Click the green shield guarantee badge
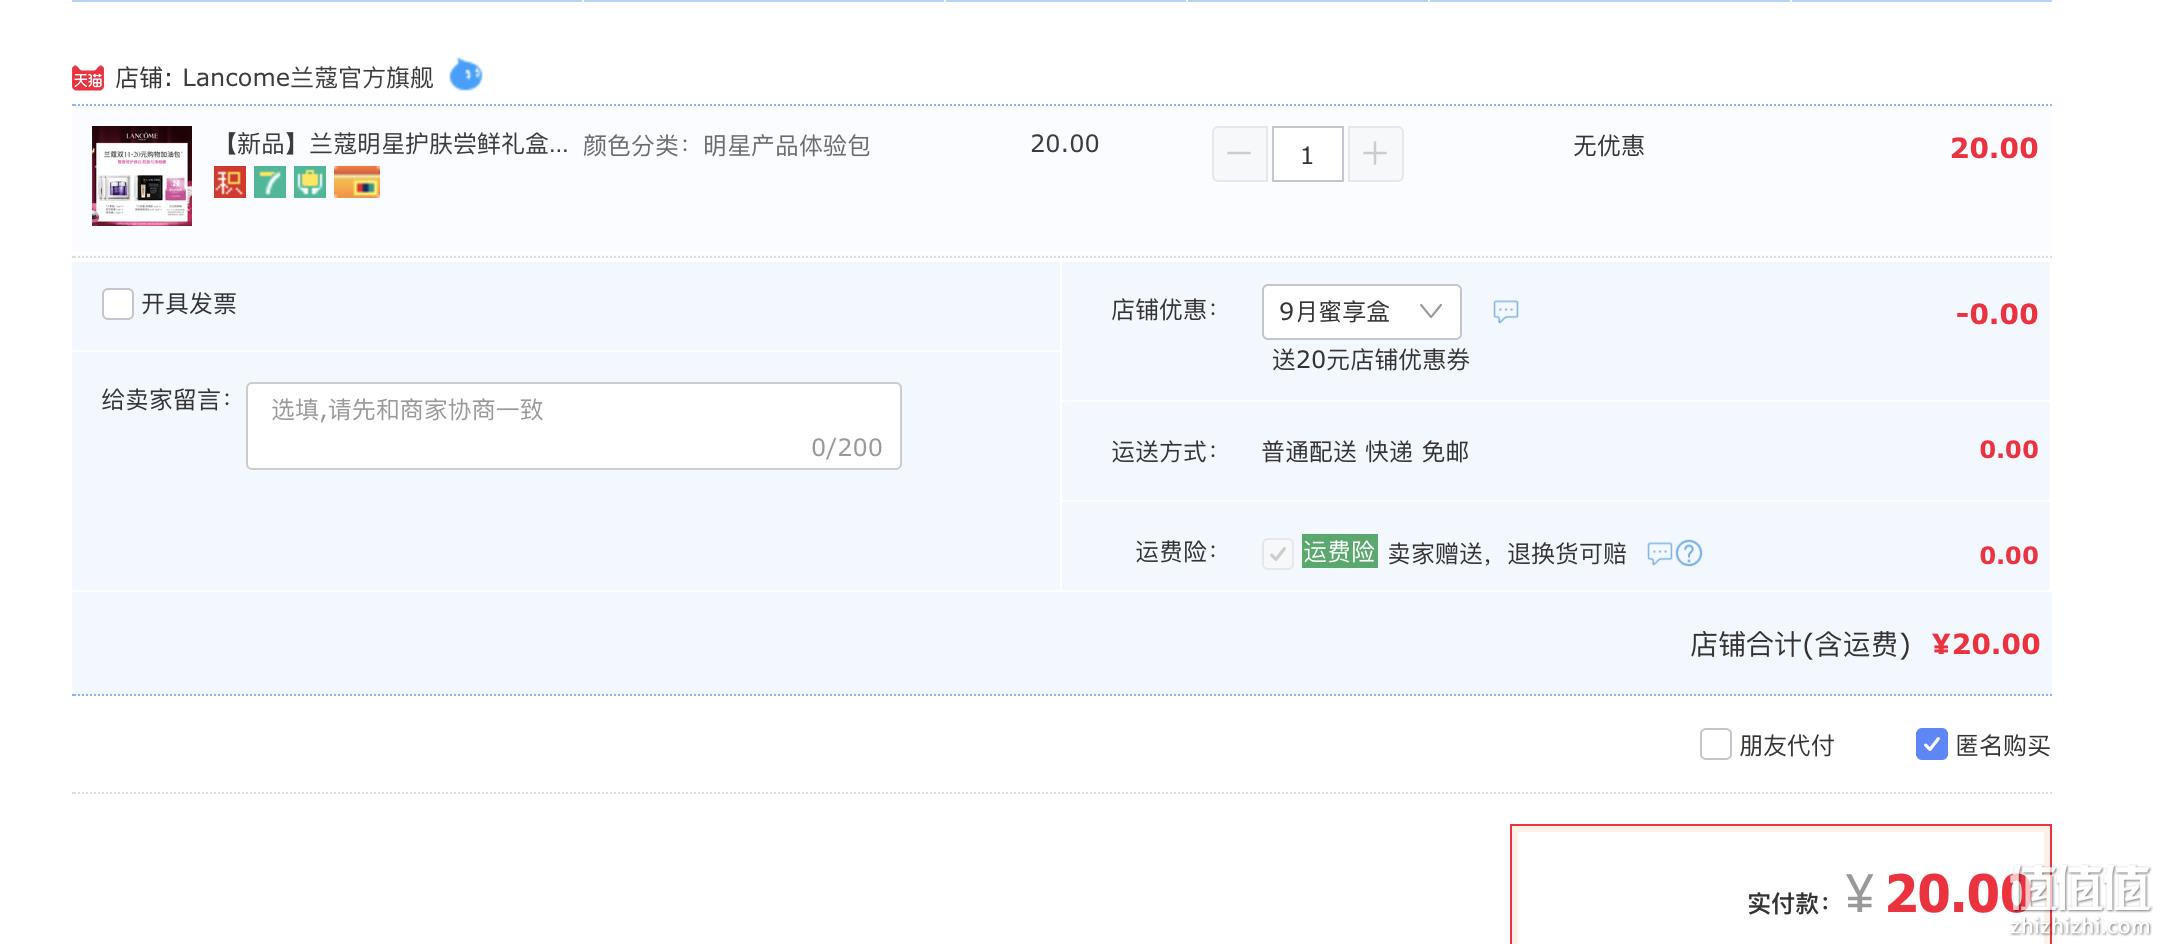The width and height of the screenshot is (2160, 944). coord(310,182)
